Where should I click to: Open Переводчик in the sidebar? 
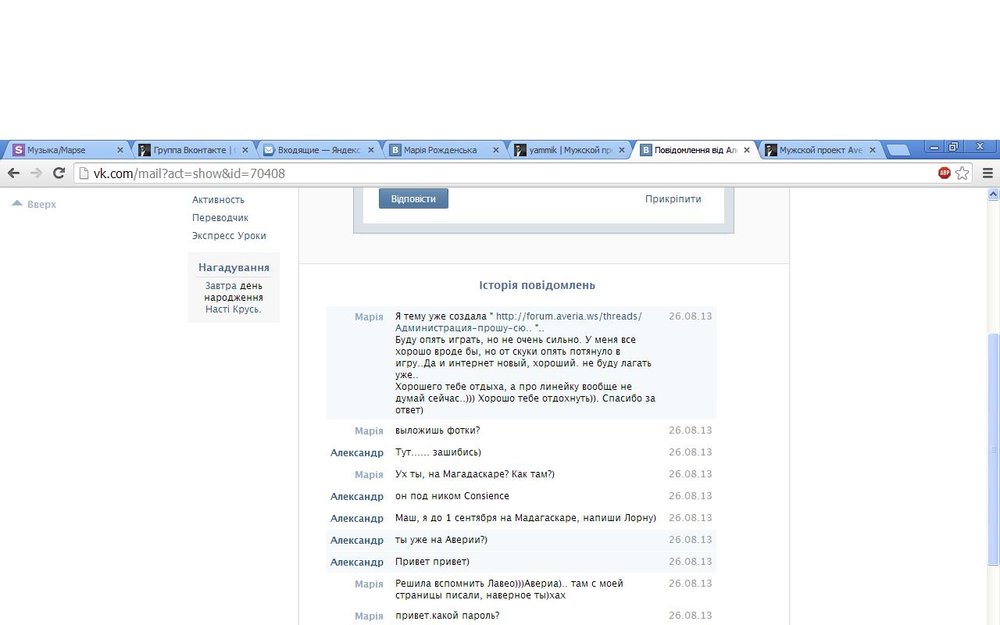pyautogui.click(x=220, y=218)
